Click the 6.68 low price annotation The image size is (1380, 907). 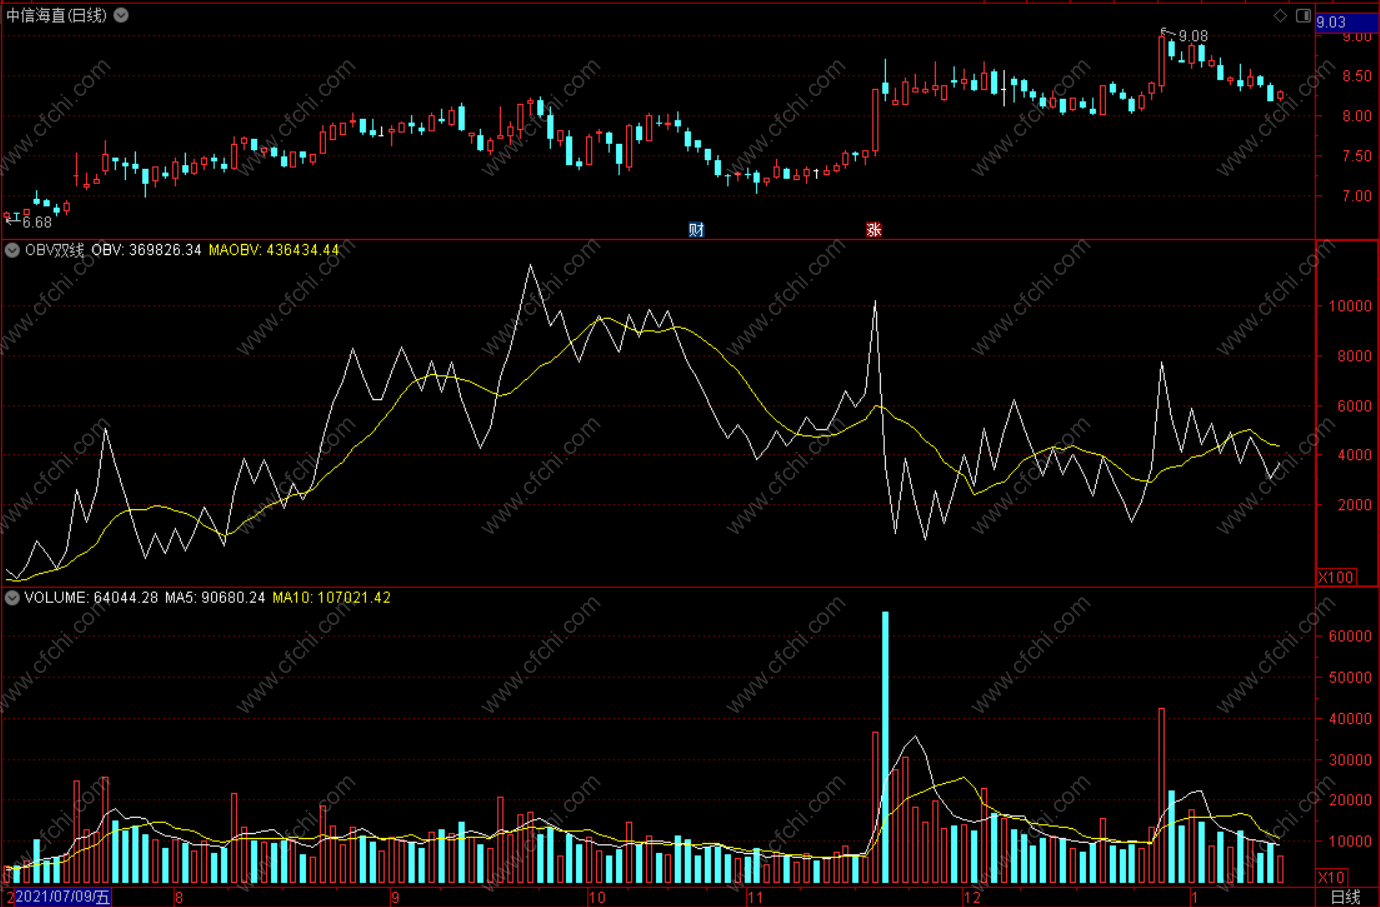(x=37, y=222)
